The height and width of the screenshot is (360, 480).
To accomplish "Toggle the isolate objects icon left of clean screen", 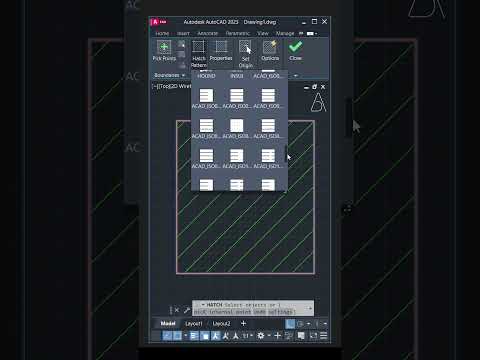I will (x=301, y=336).
